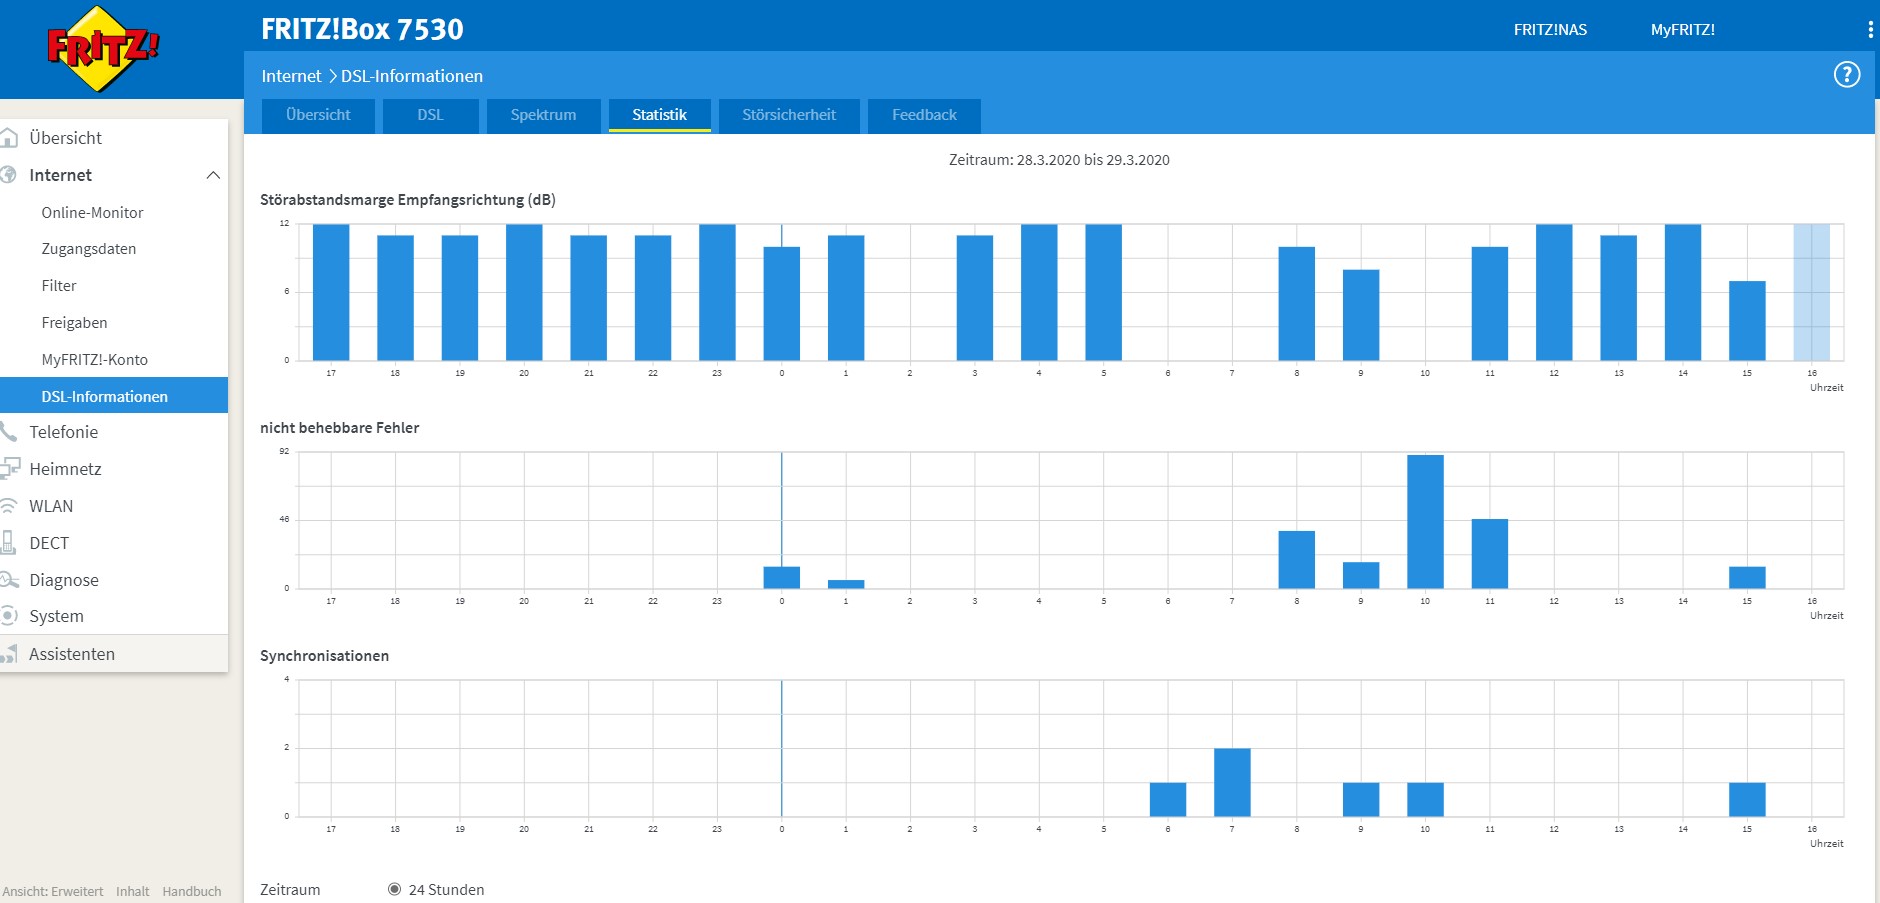
Task: Click the Internet breadcrumb link
Action: coord(291,76)
